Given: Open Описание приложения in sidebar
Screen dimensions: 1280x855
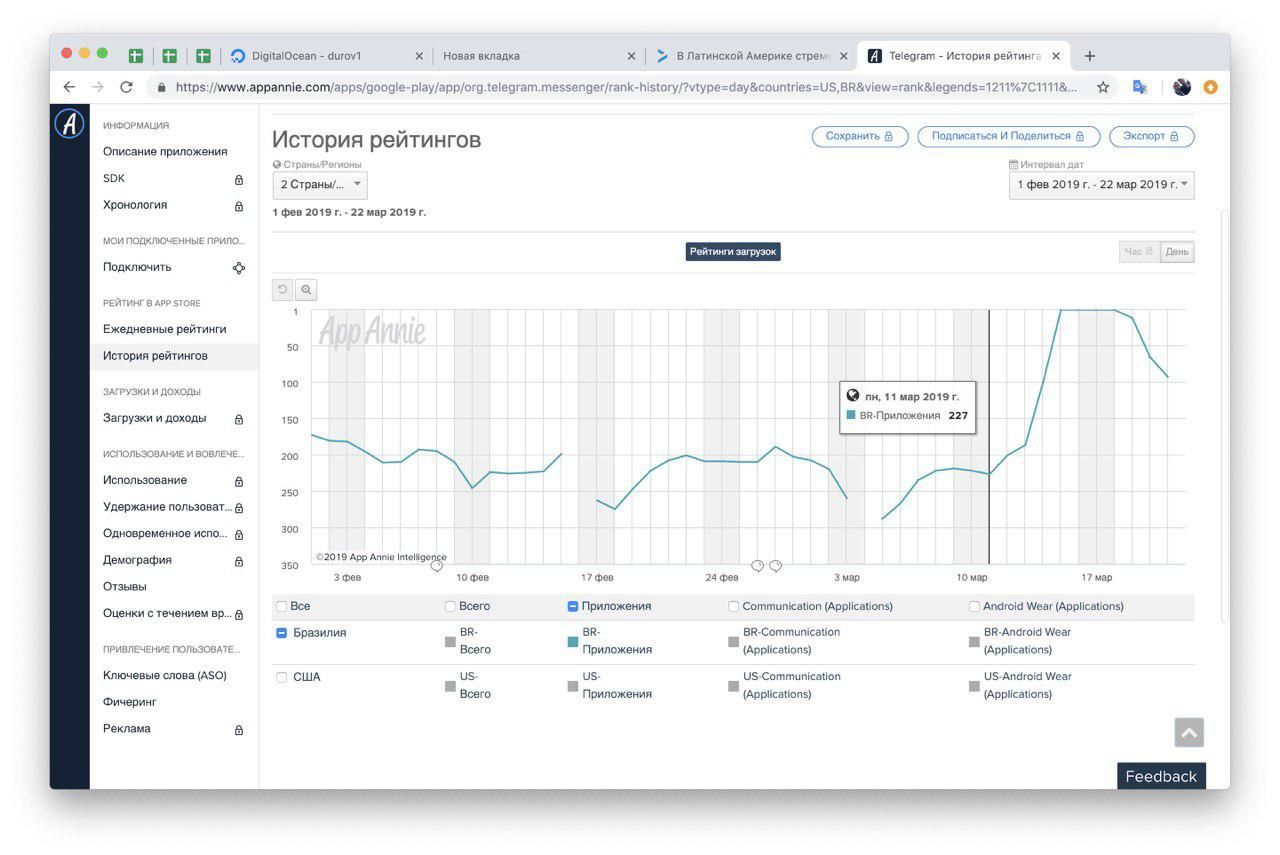Looking at the screenshot, I should point(165,152).
